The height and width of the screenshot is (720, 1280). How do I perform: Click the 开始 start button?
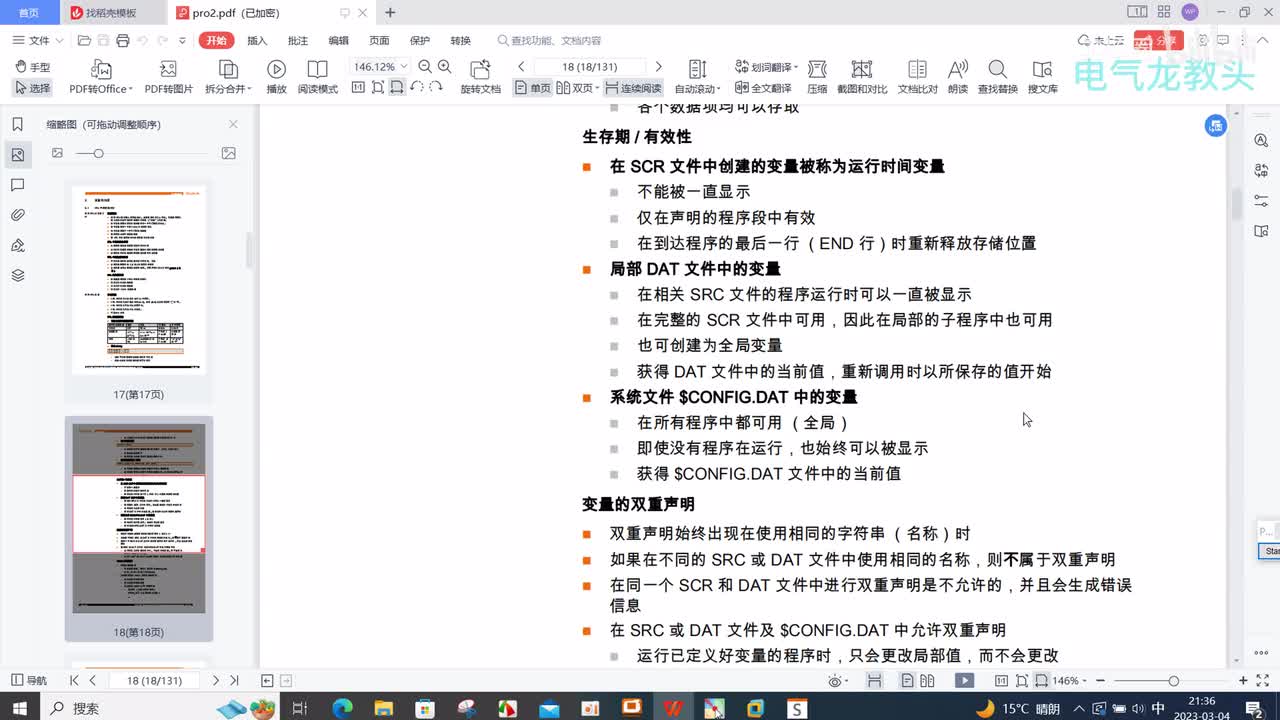click(215, 41)
